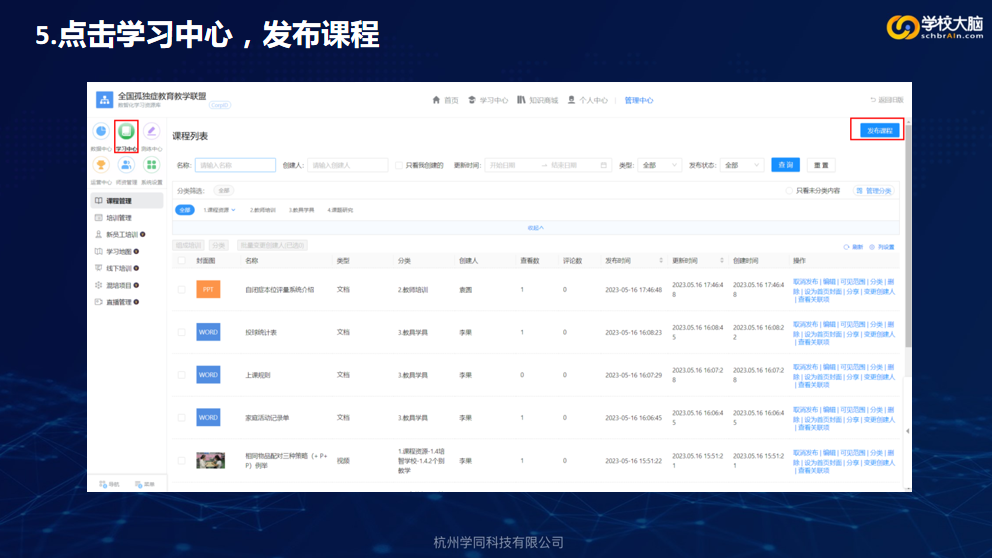Viewport: 992px width, 558px height.
Task: Open the 类型 dropdown
Action: pyautogui.click(x=658, y=165)
